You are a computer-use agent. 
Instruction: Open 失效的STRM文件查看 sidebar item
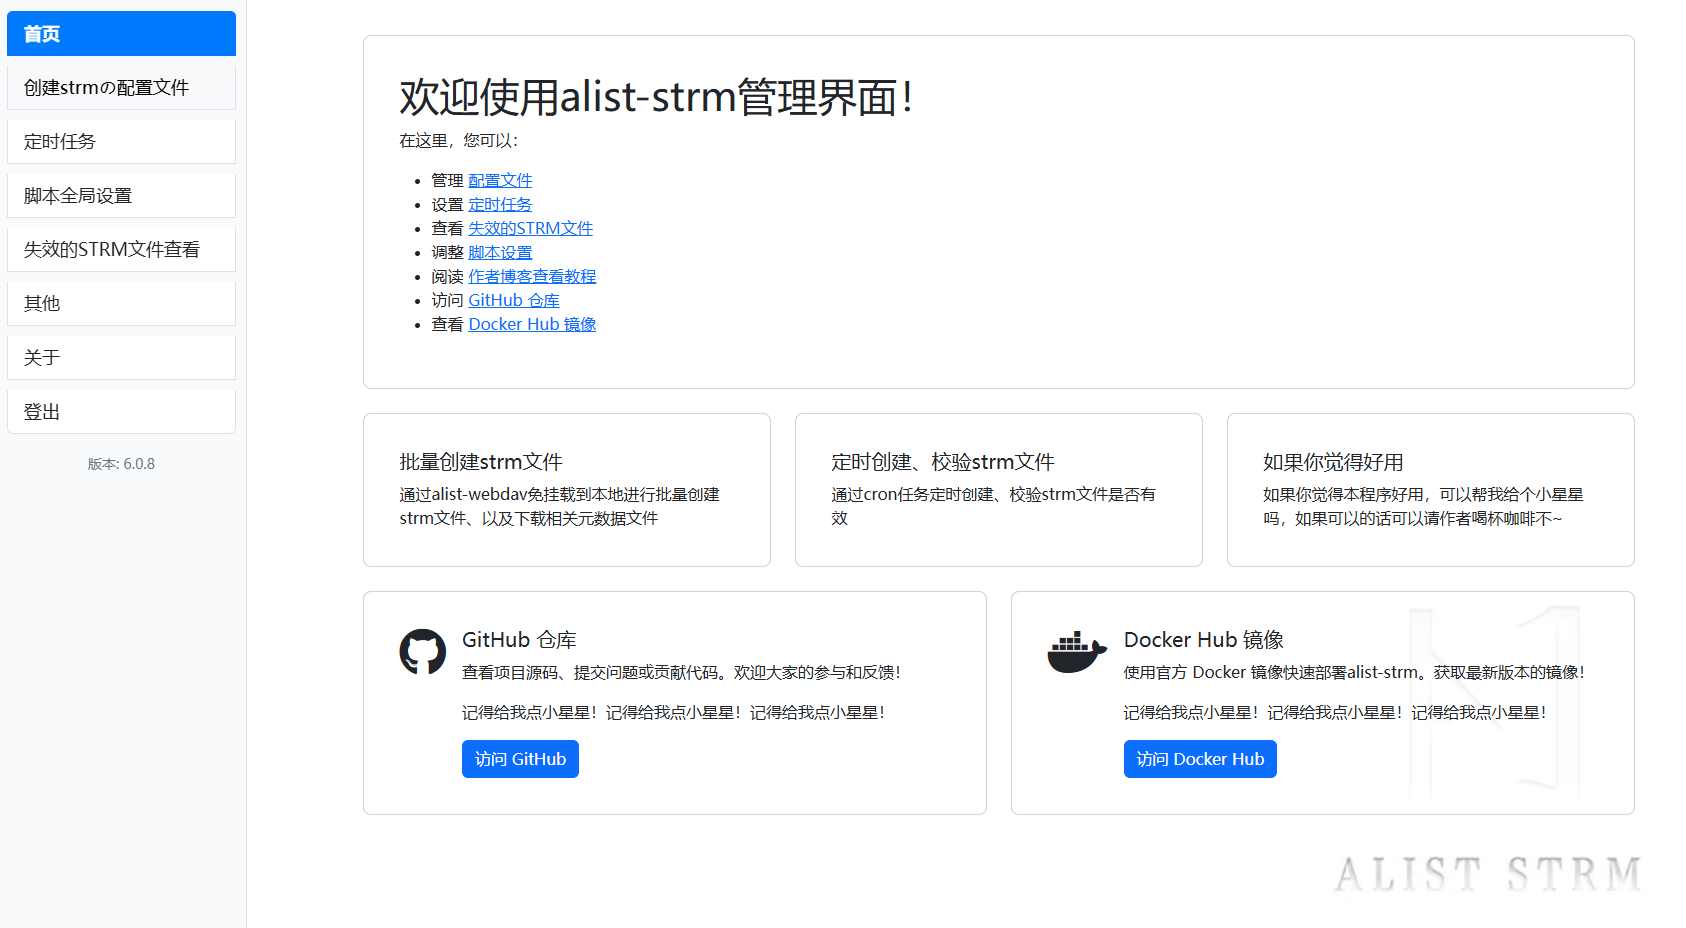coord(121,250)
